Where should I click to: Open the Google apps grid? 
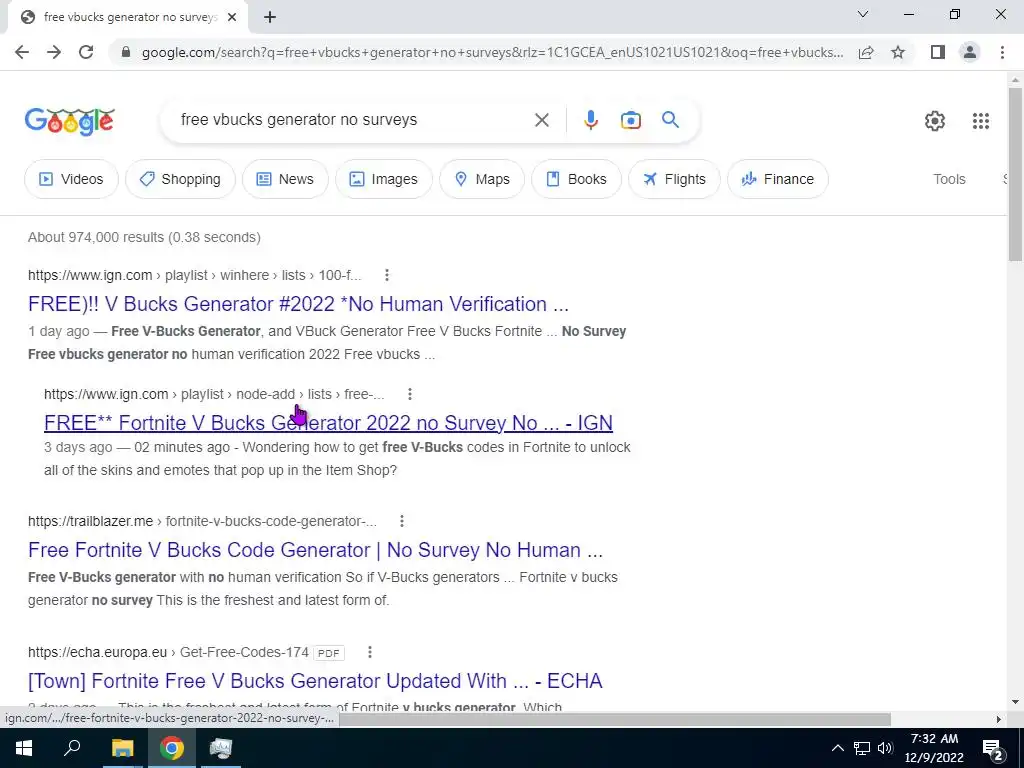pyautogui.click(x=981, y=121)
